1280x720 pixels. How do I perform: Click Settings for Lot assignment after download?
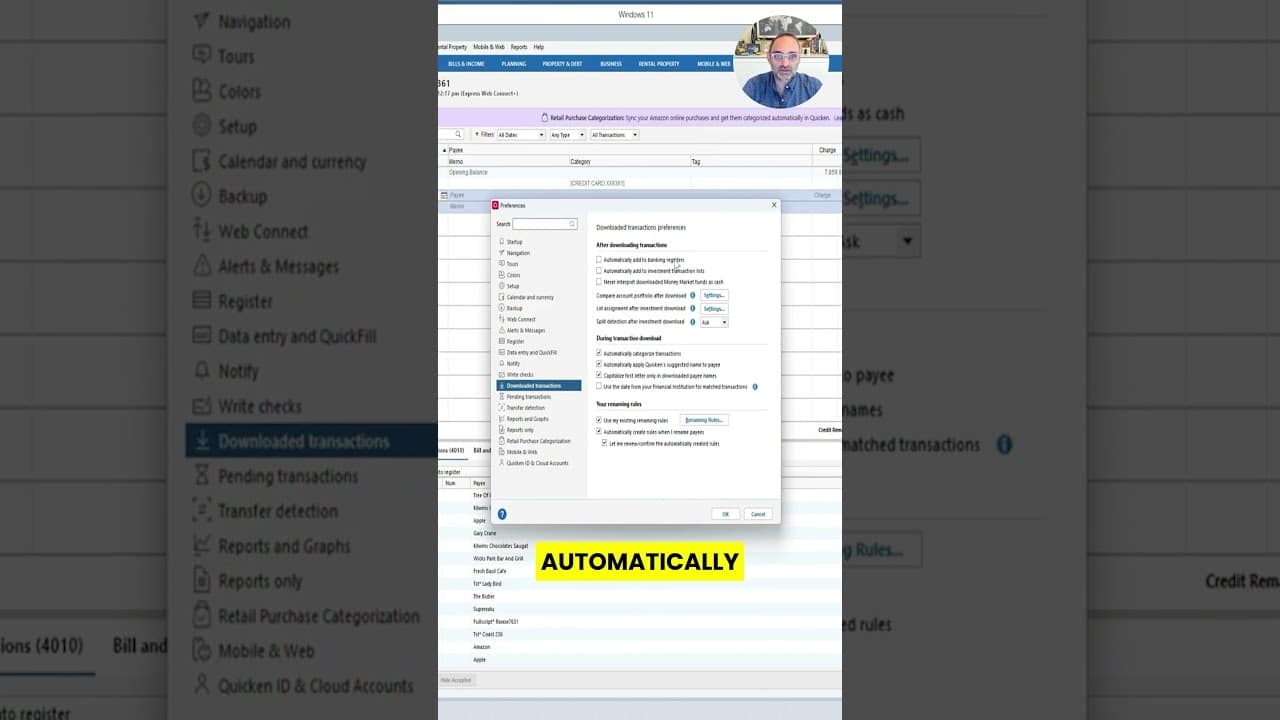tap(714, 309)
